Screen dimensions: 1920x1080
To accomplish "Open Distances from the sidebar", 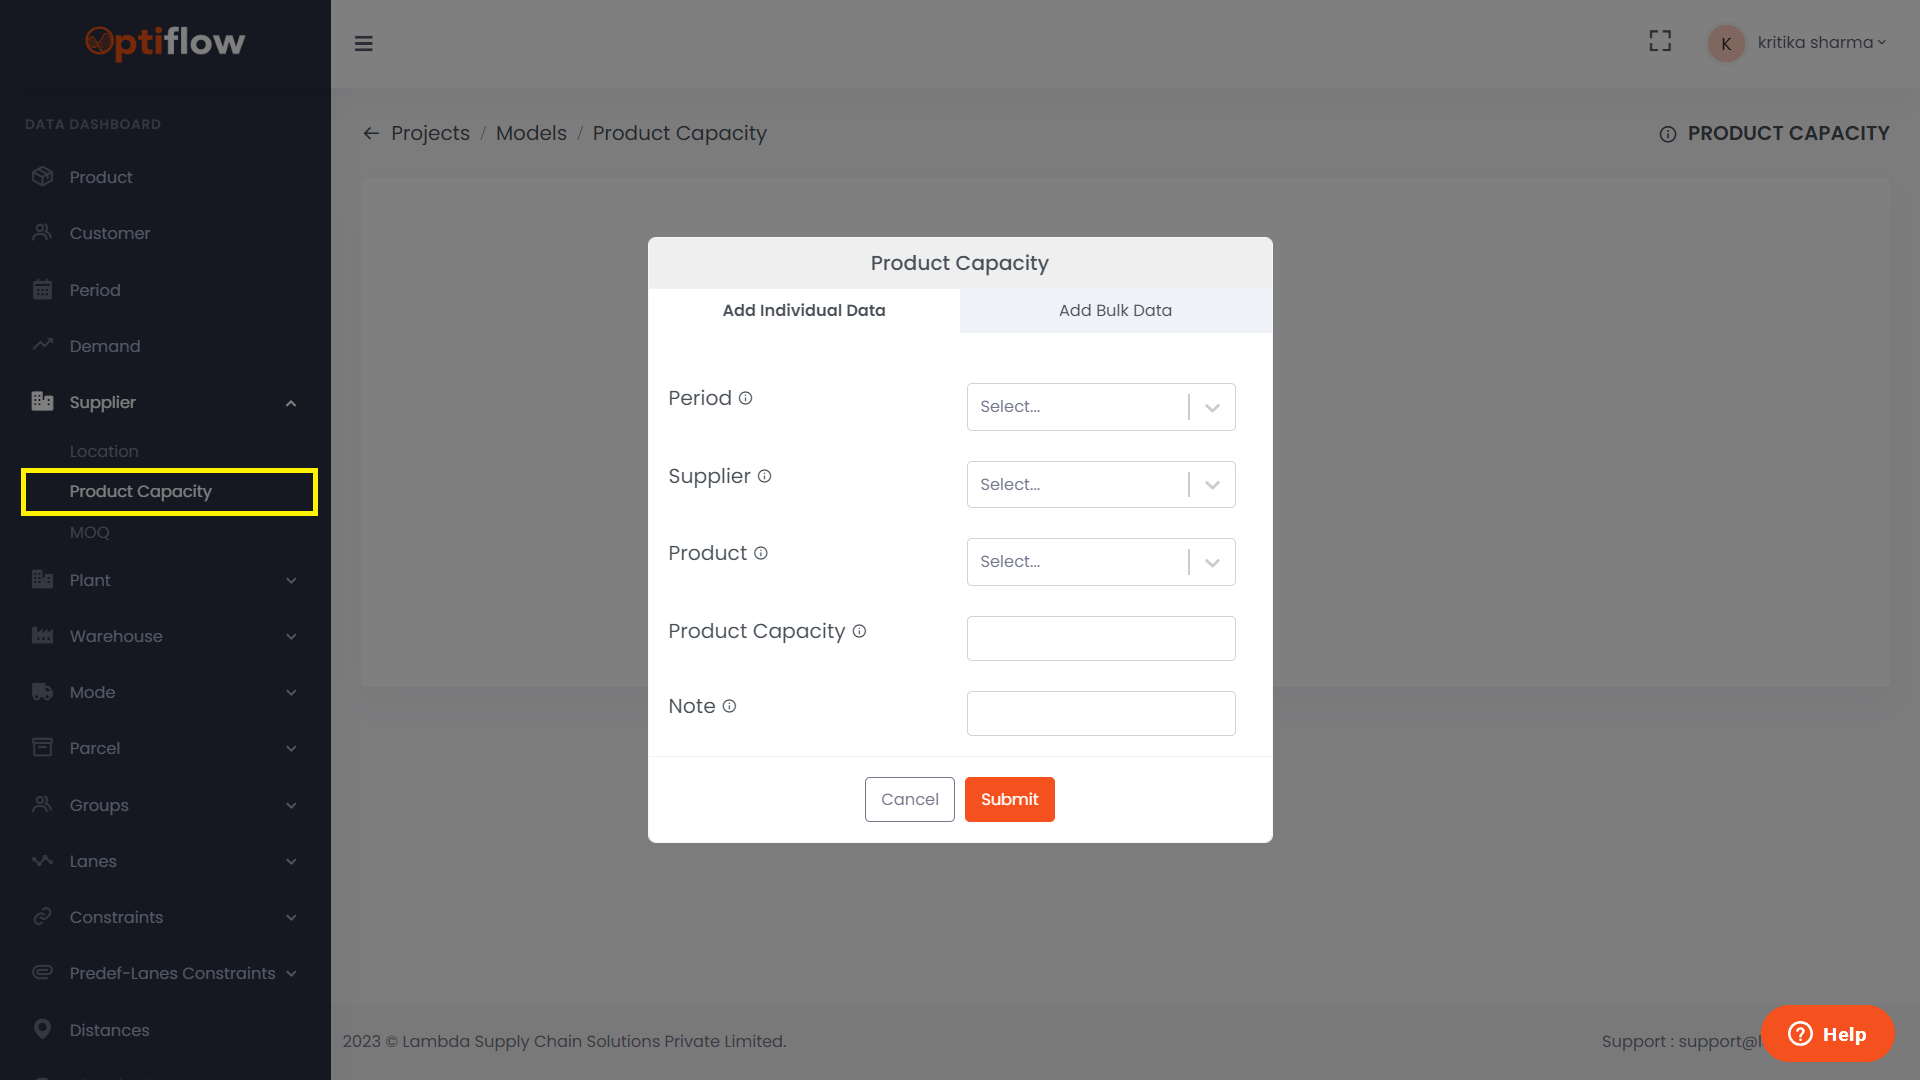I will 109,1030.
